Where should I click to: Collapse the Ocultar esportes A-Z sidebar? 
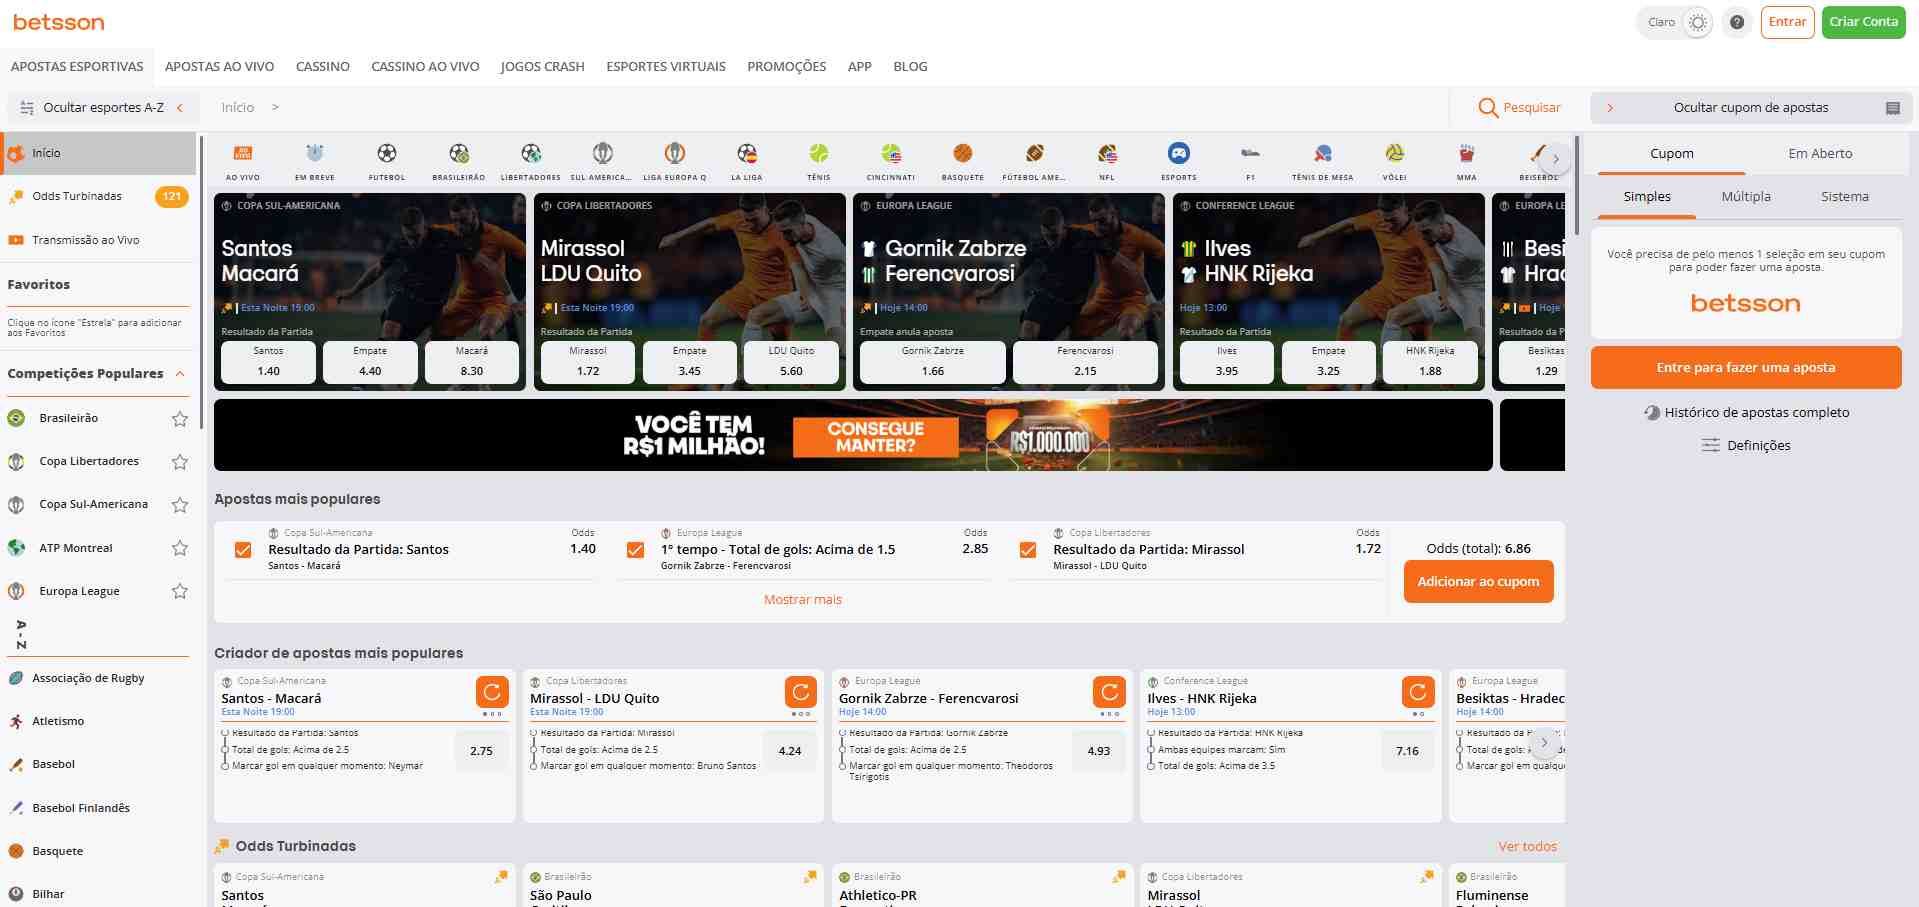tap(180, 108)
